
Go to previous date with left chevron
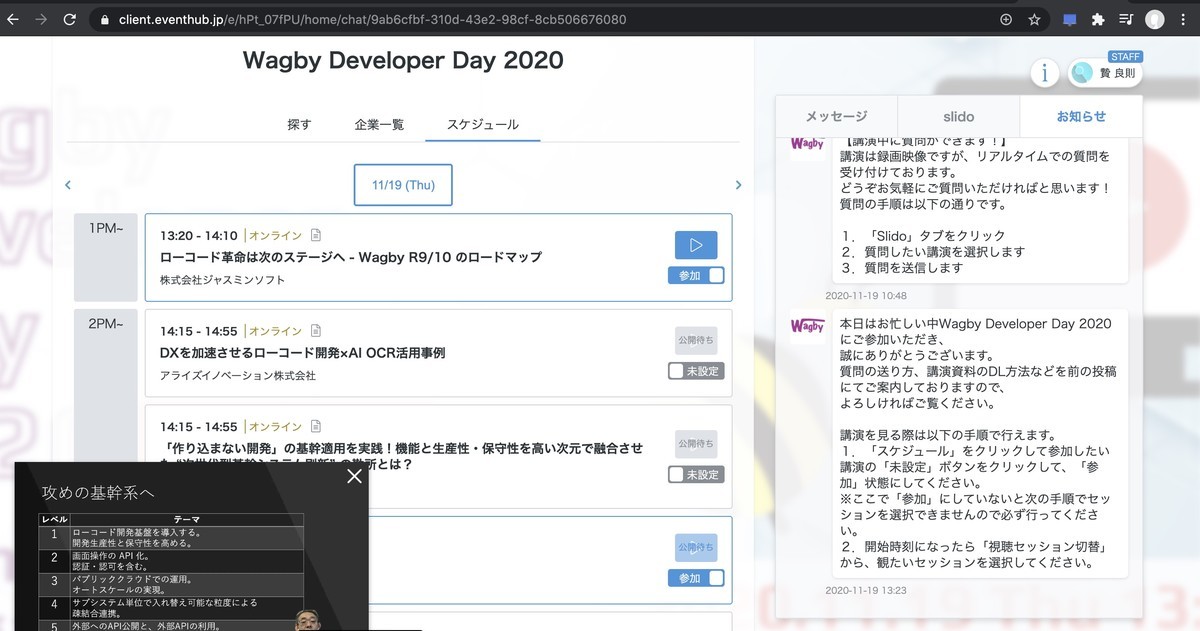click(x=68, y=185)
